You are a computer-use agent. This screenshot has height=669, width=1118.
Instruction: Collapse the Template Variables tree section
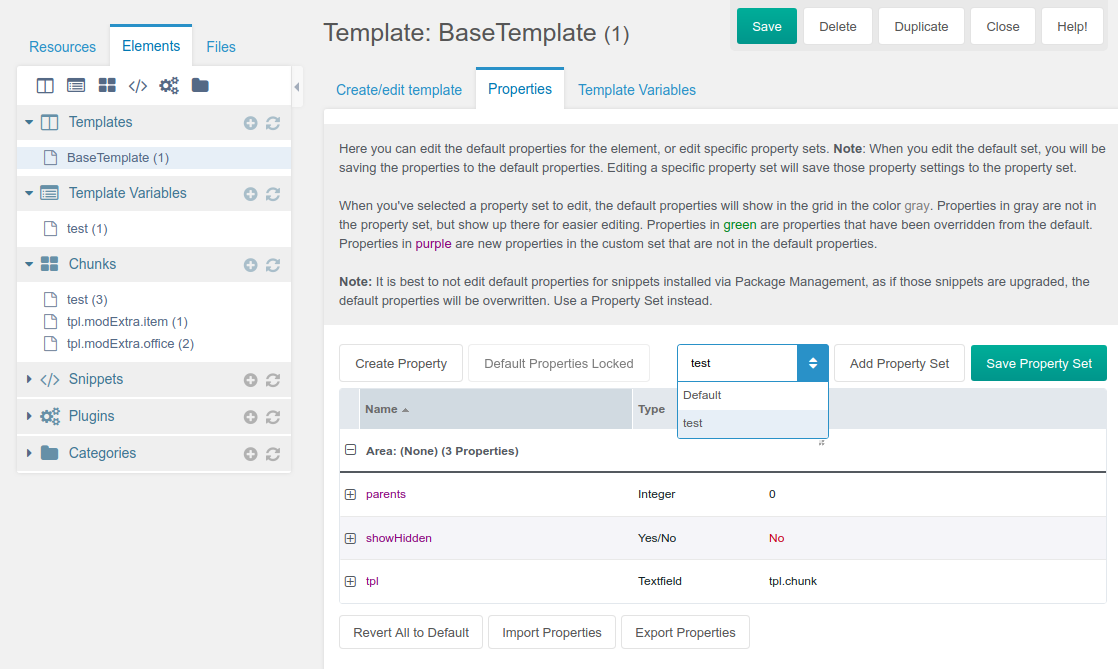[x=29, y=193]
